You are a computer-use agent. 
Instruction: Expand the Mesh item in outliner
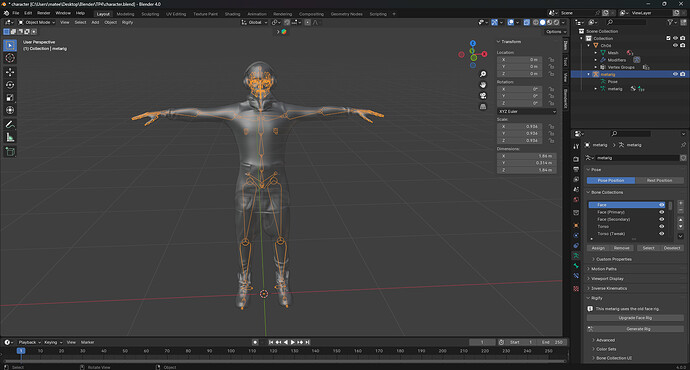click(x=596, y=53)
